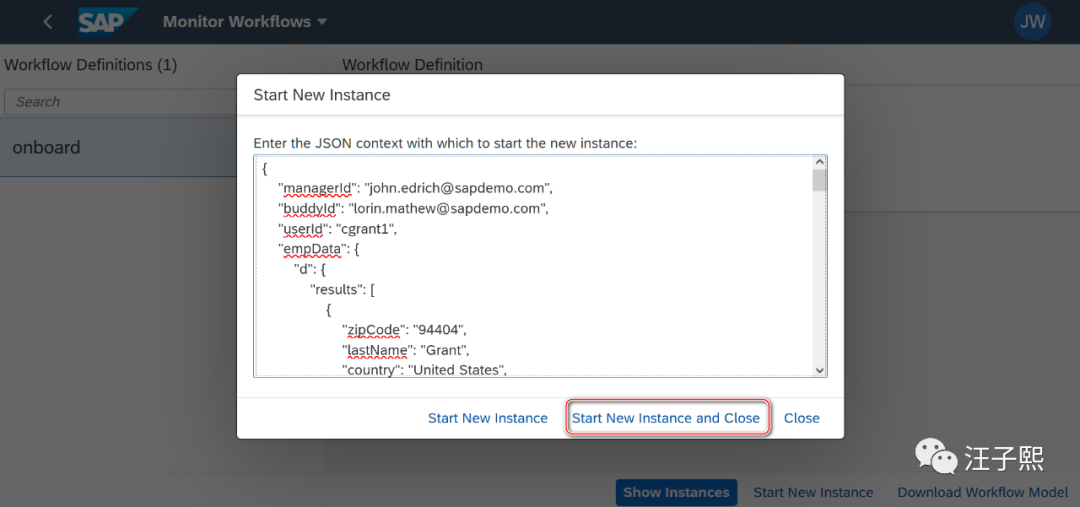Click the Show Instances footer button
Screen dimensions: 1080x507
(676, 492)
